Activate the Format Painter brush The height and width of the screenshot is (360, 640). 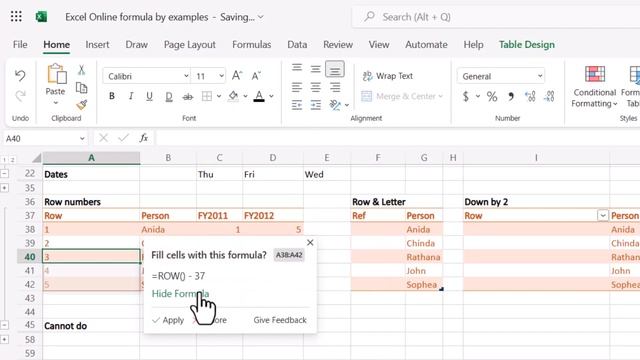pyautogui.click(x=81, y=105)
